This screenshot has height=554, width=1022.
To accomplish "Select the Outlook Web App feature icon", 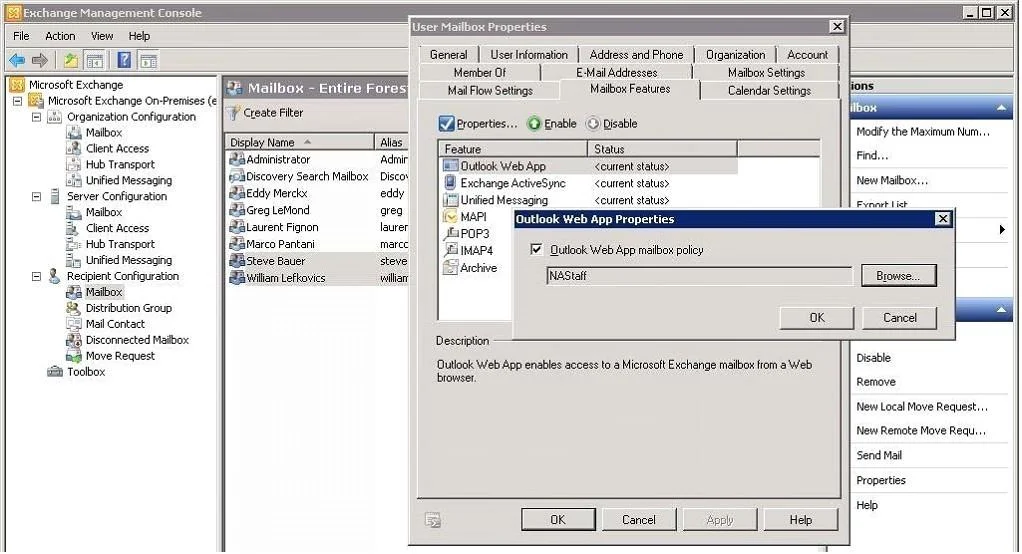I will (450, 166).
